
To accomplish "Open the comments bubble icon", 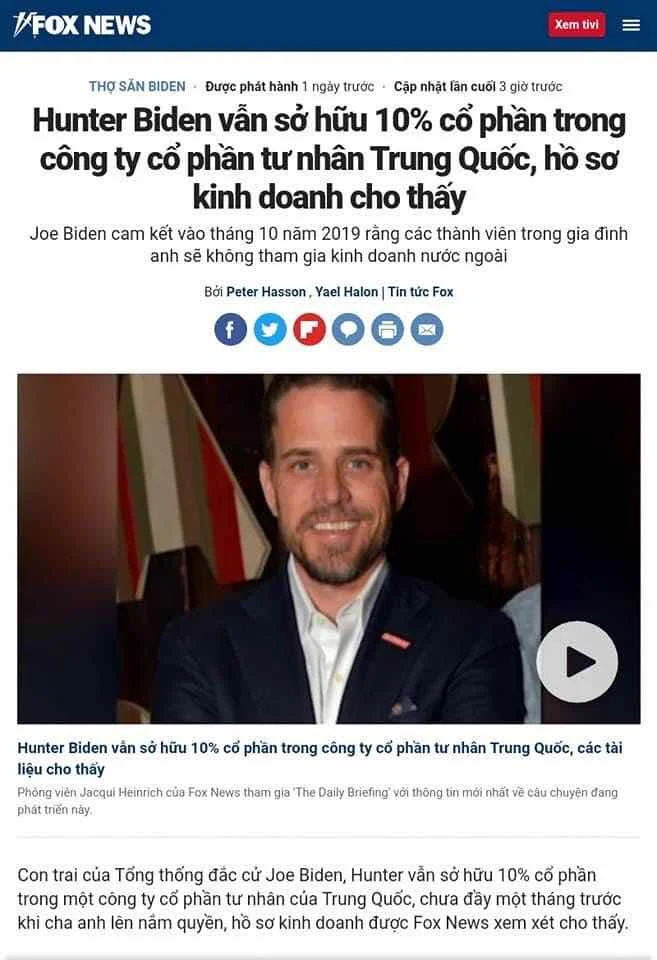I will click(x=348, y=329).
